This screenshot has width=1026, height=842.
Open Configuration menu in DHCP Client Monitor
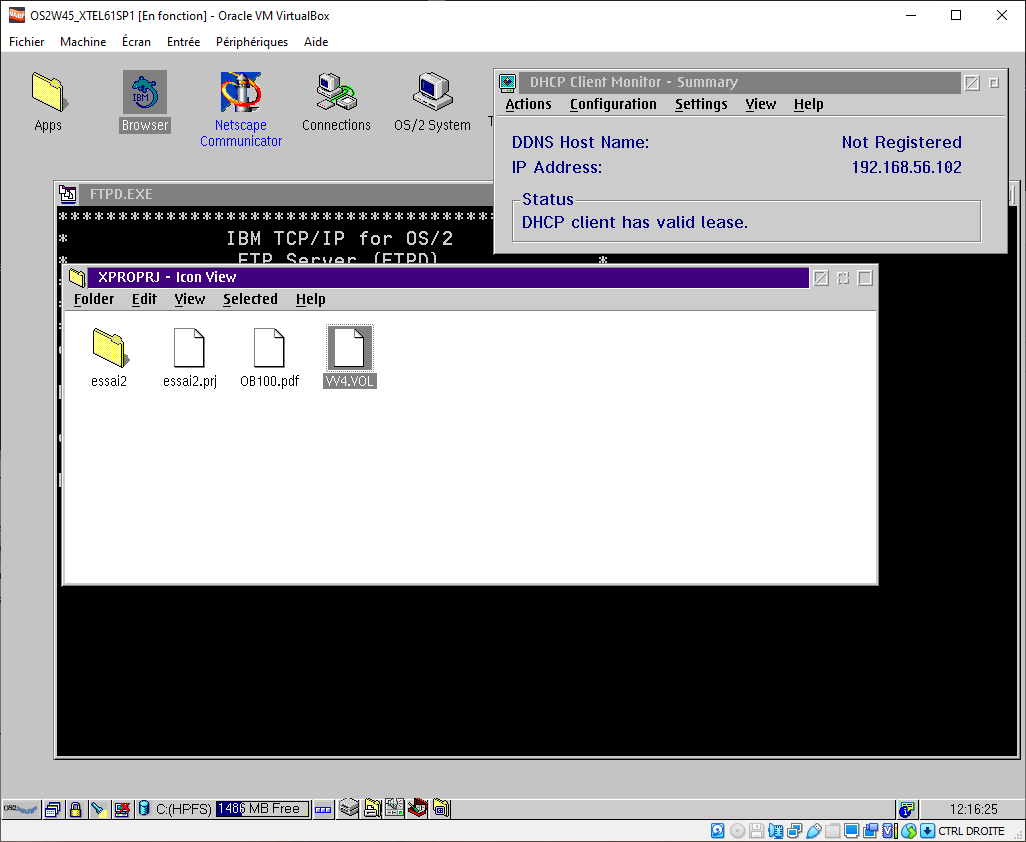point(613,104)
